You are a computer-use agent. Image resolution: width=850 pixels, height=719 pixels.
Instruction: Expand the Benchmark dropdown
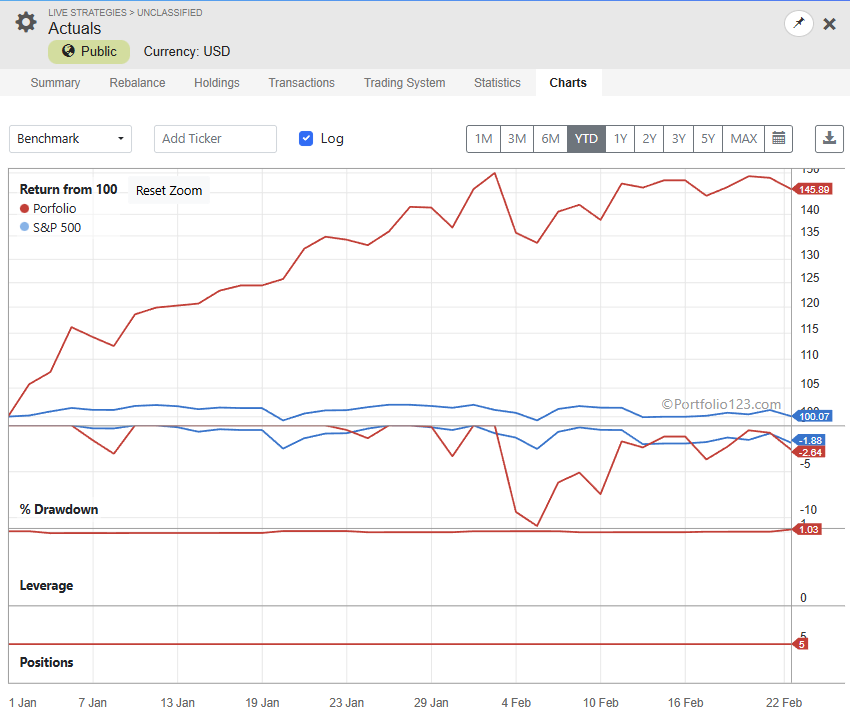point(70,139)
